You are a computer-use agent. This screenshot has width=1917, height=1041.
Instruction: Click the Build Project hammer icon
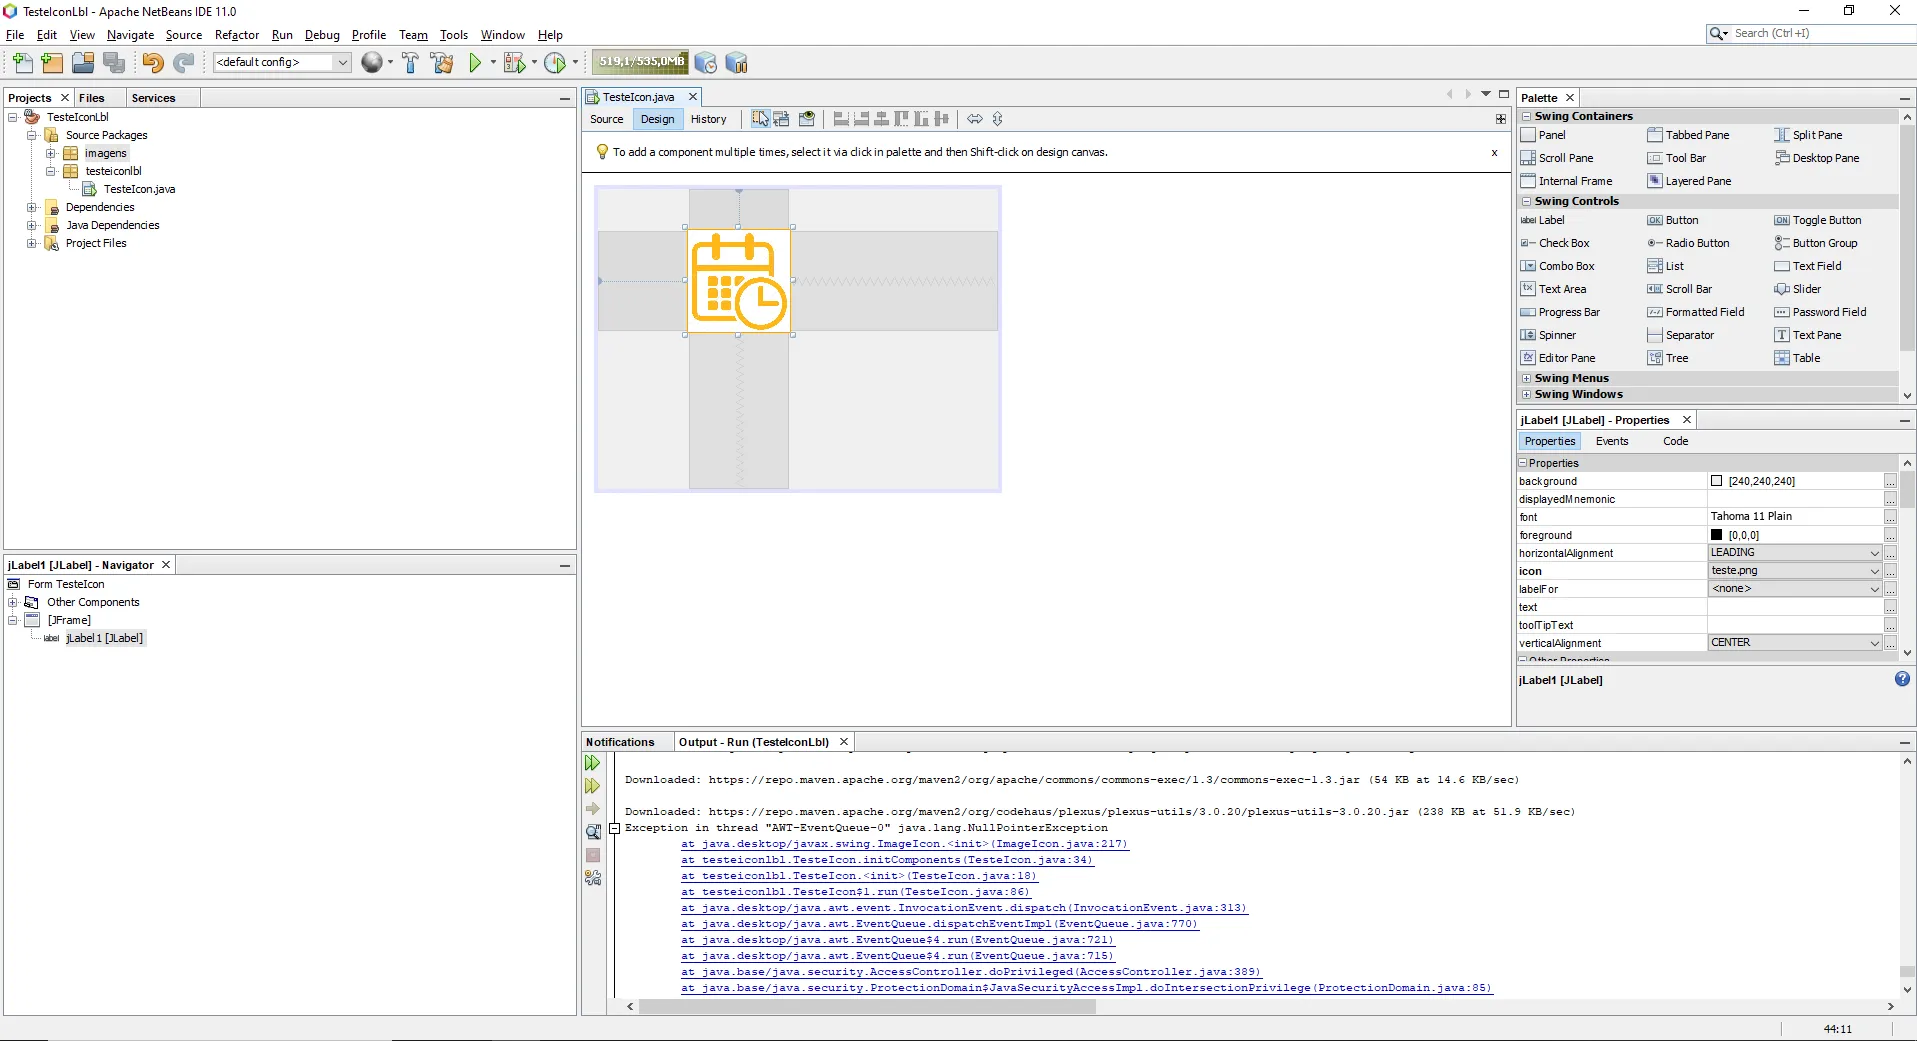click(410, 63)
